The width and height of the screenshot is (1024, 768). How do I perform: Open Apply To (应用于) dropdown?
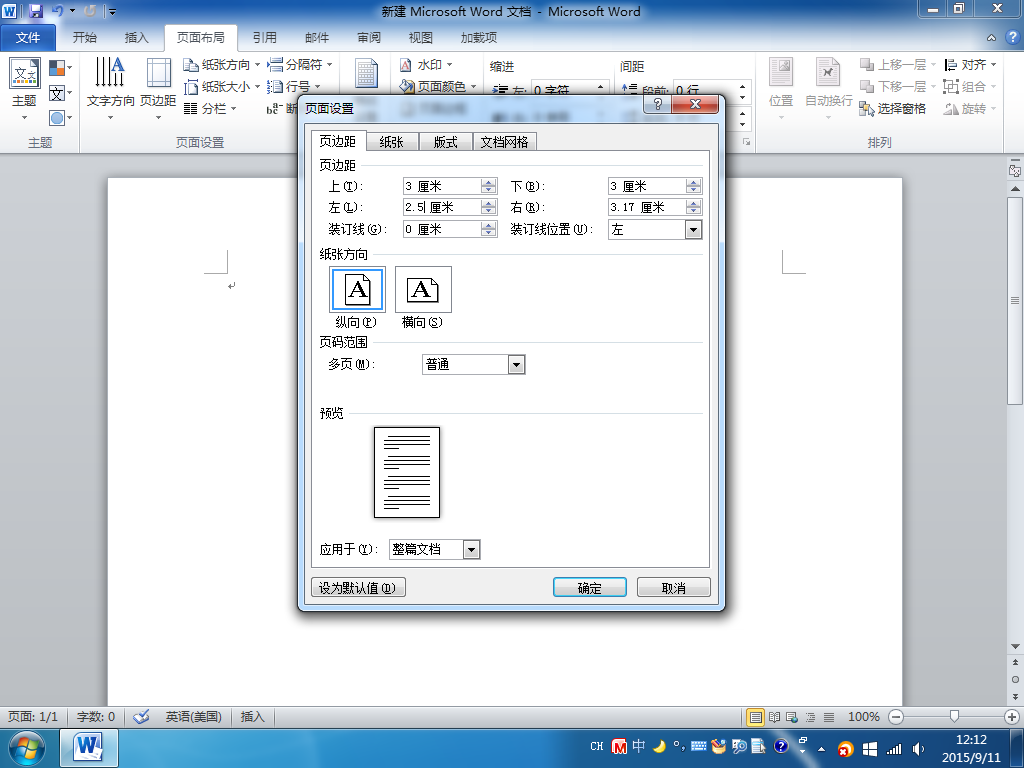point(472,549)
